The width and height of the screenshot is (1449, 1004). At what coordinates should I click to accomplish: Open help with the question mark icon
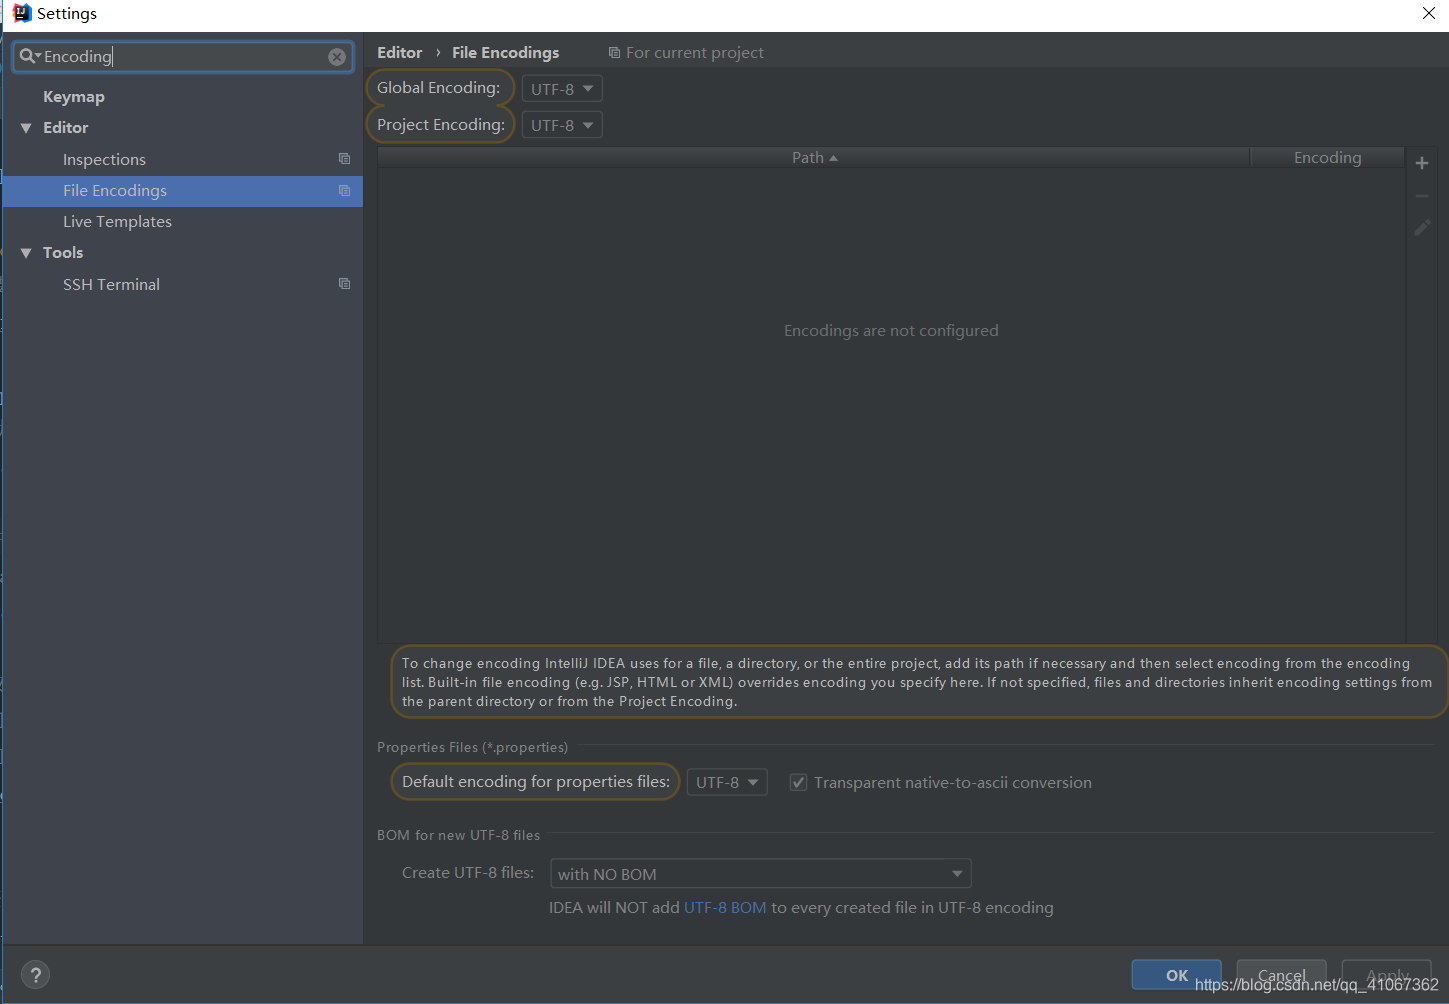pyautogui.click(x=35, y=975)
